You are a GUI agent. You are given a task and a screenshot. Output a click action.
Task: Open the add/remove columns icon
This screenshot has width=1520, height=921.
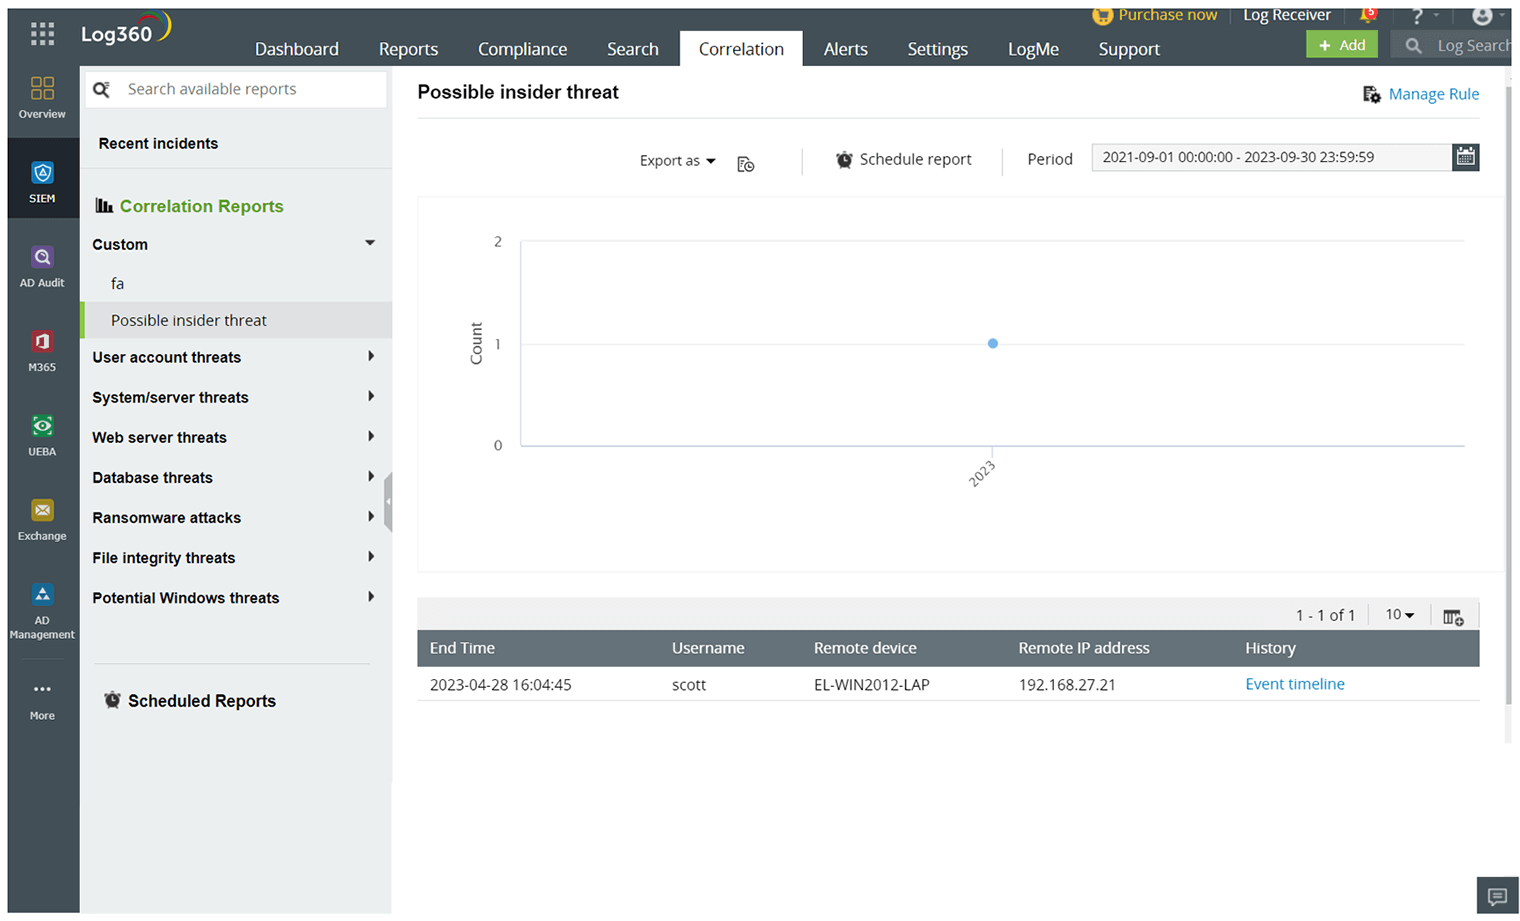pos(1453,616)
